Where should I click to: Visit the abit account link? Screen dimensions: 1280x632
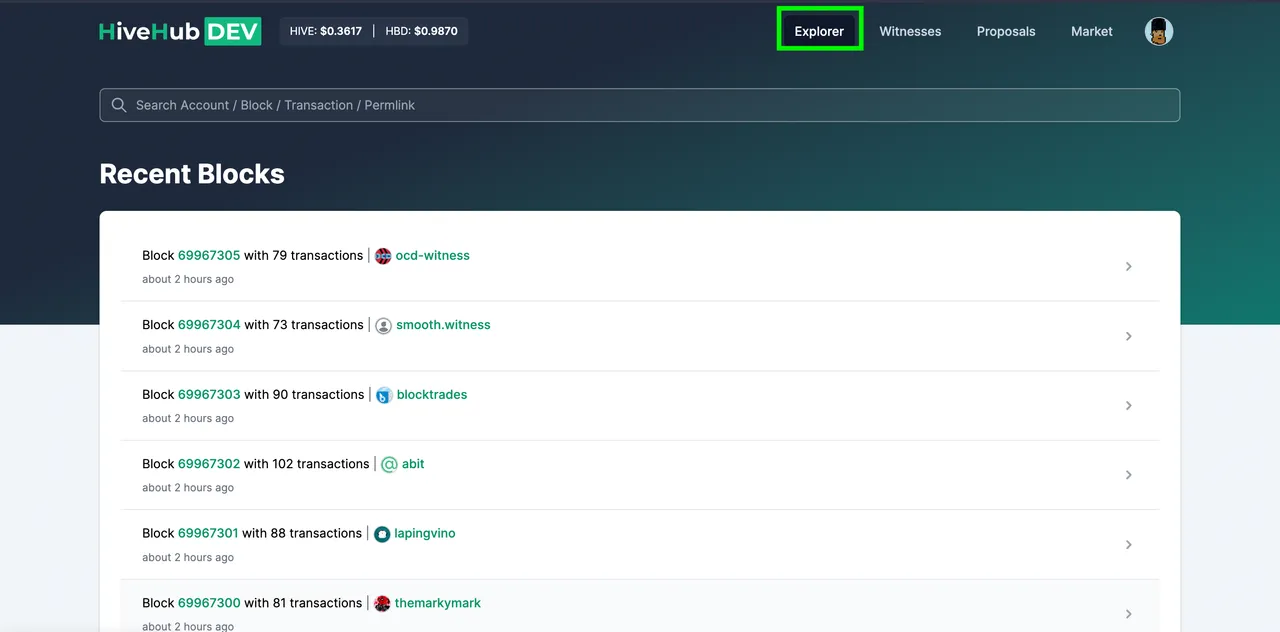[413, 464]
